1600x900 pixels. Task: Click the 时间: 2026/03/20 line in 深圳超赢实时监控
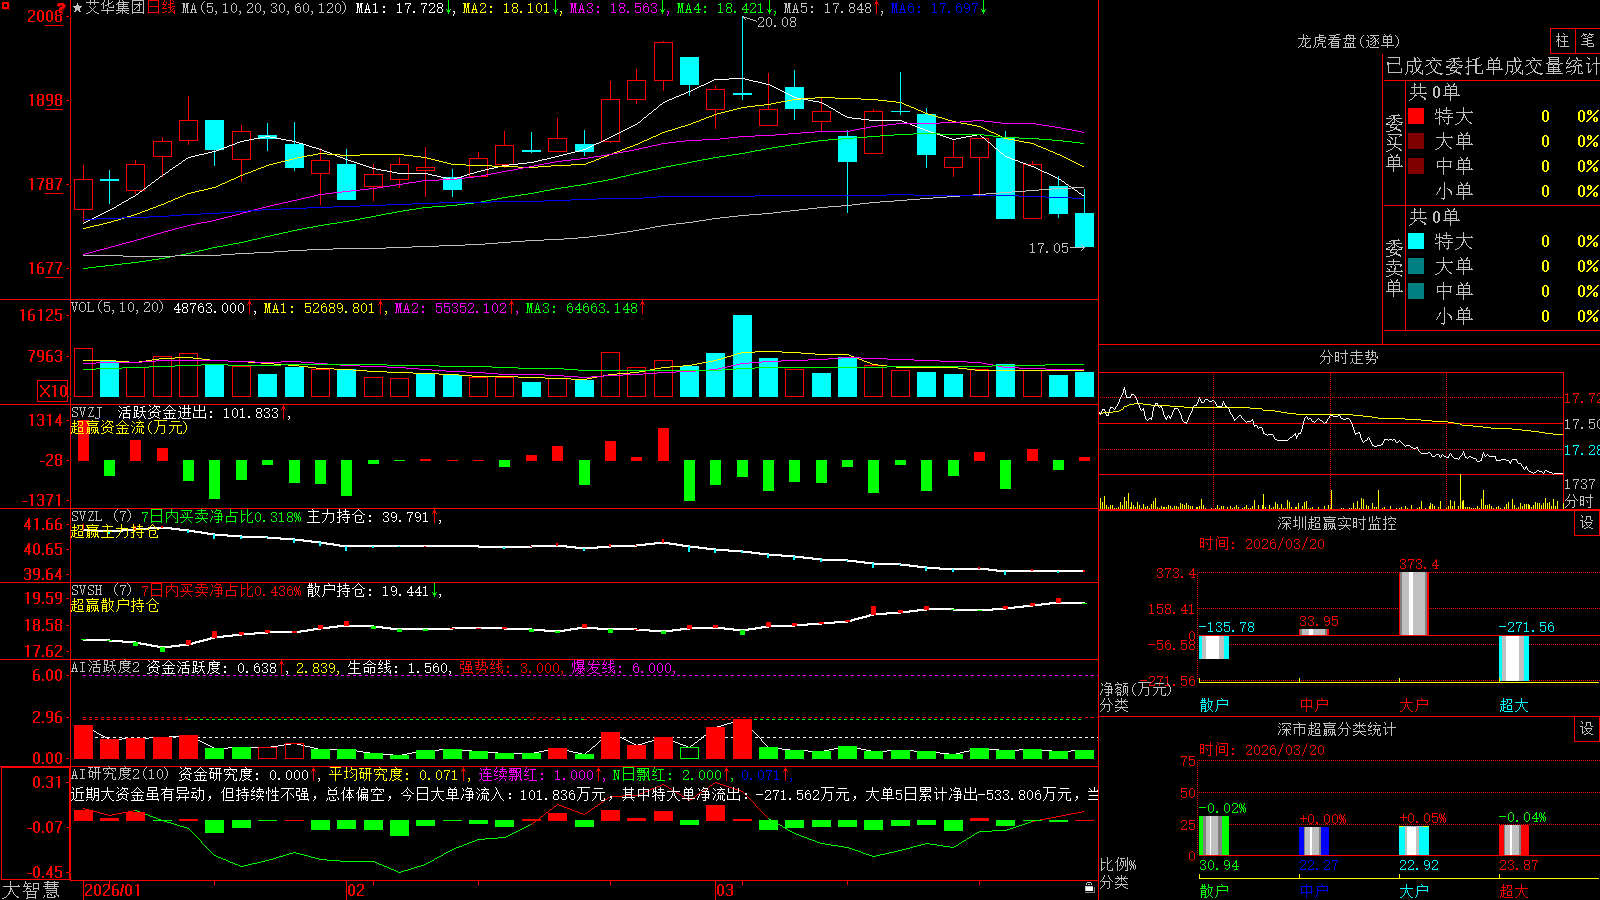(1262, 544)
